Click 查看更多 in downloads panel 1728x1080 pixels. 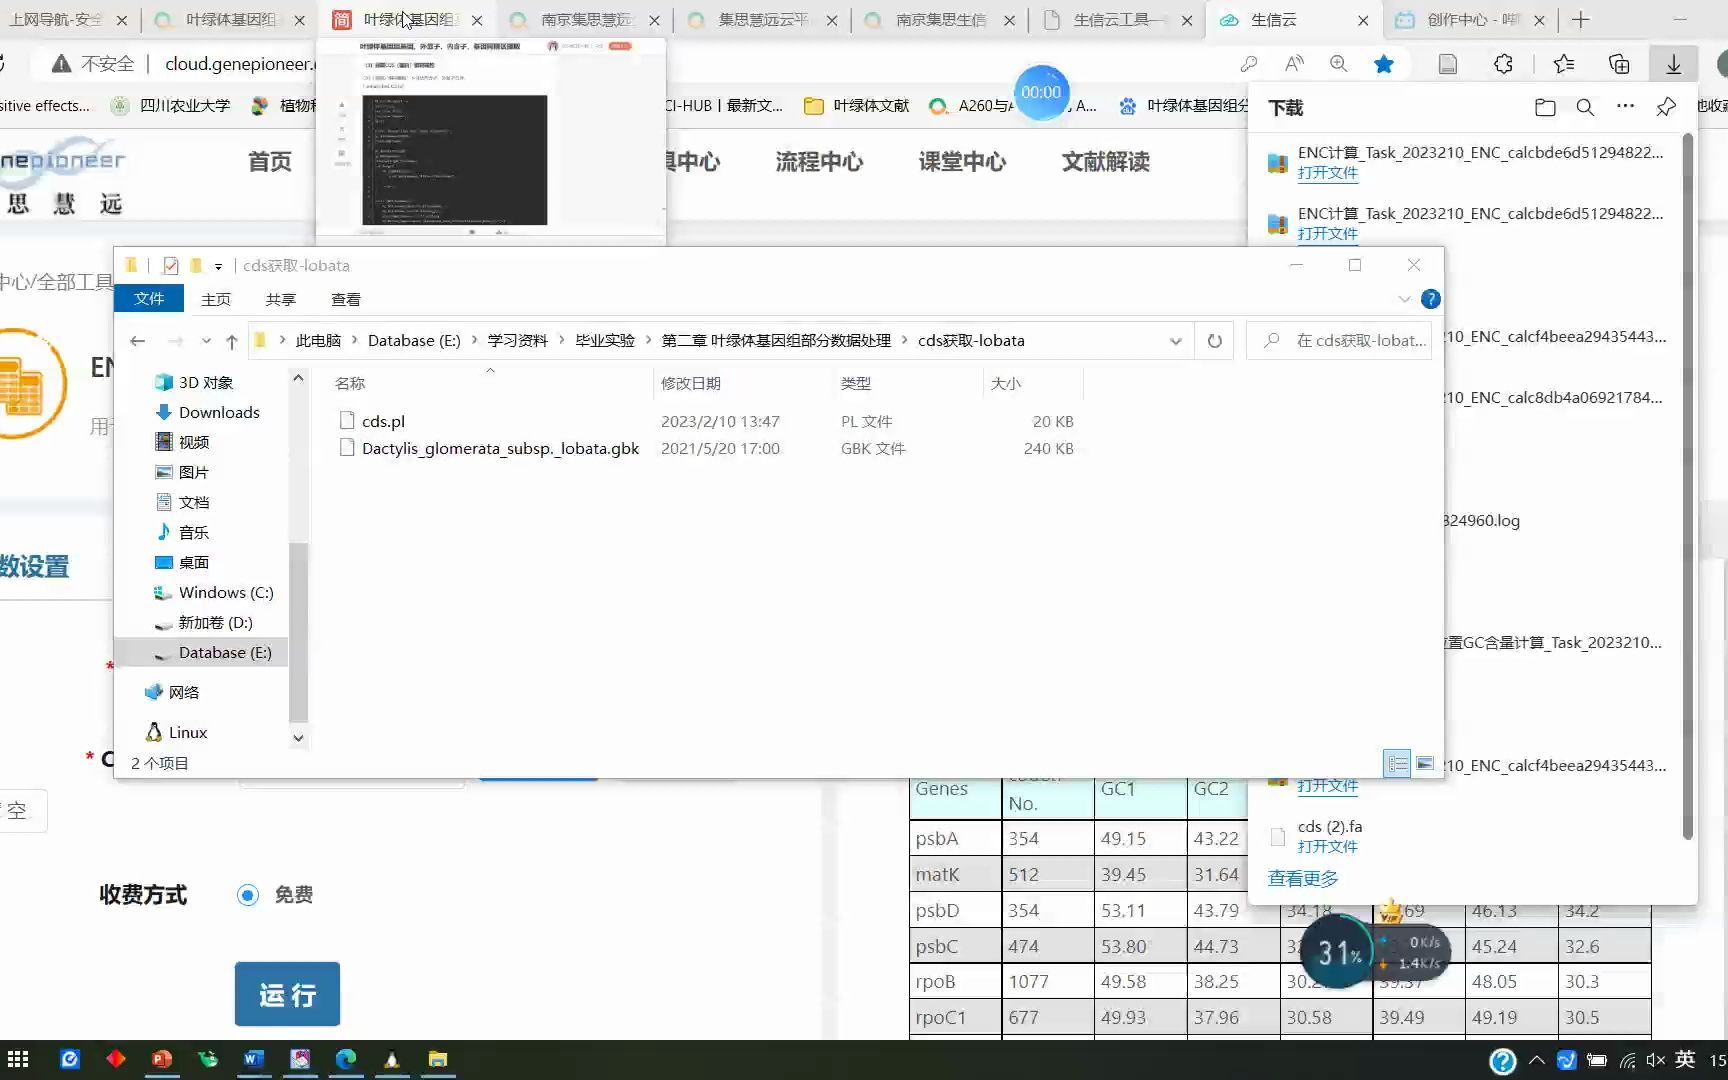[x=1303, y=878]
